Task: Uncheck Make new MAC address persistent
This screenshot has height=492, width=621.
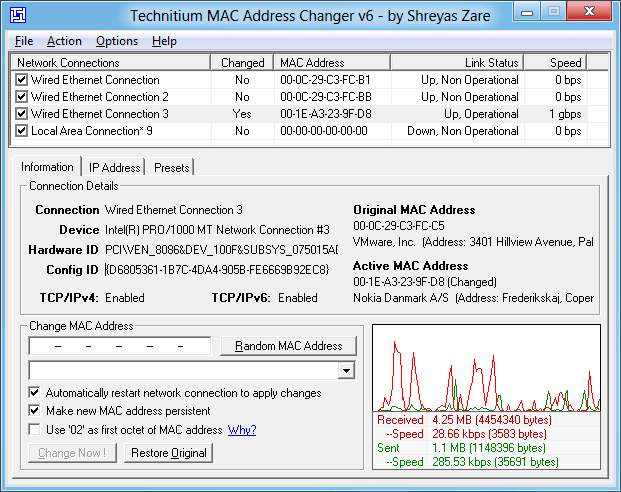Action: click(x=34, y=410)
